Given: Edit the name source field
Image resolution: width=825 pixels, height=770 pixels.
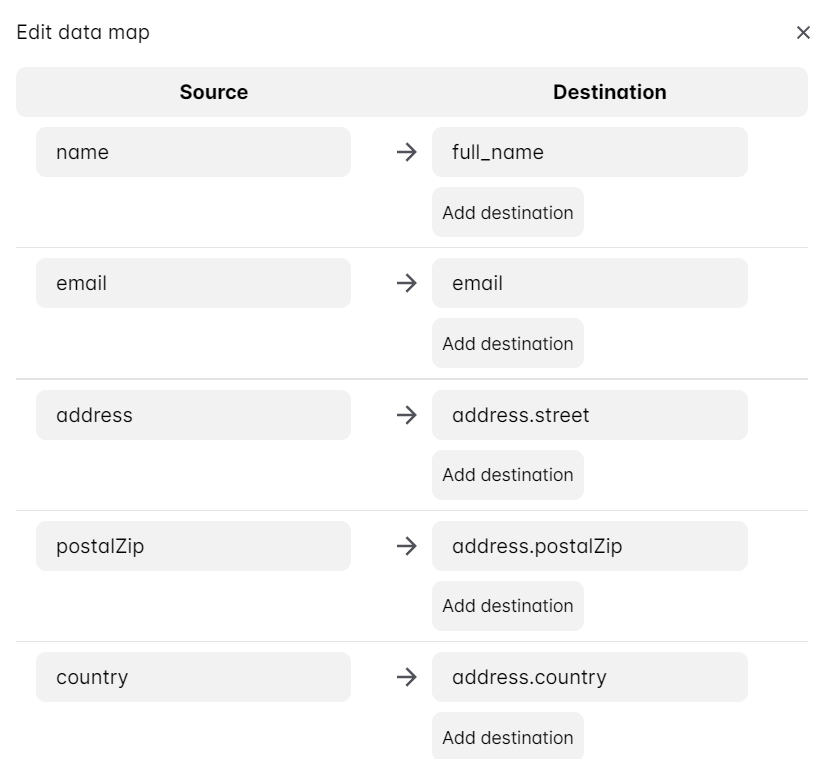Looking at the screenshot, I should (x=193, y=152).
